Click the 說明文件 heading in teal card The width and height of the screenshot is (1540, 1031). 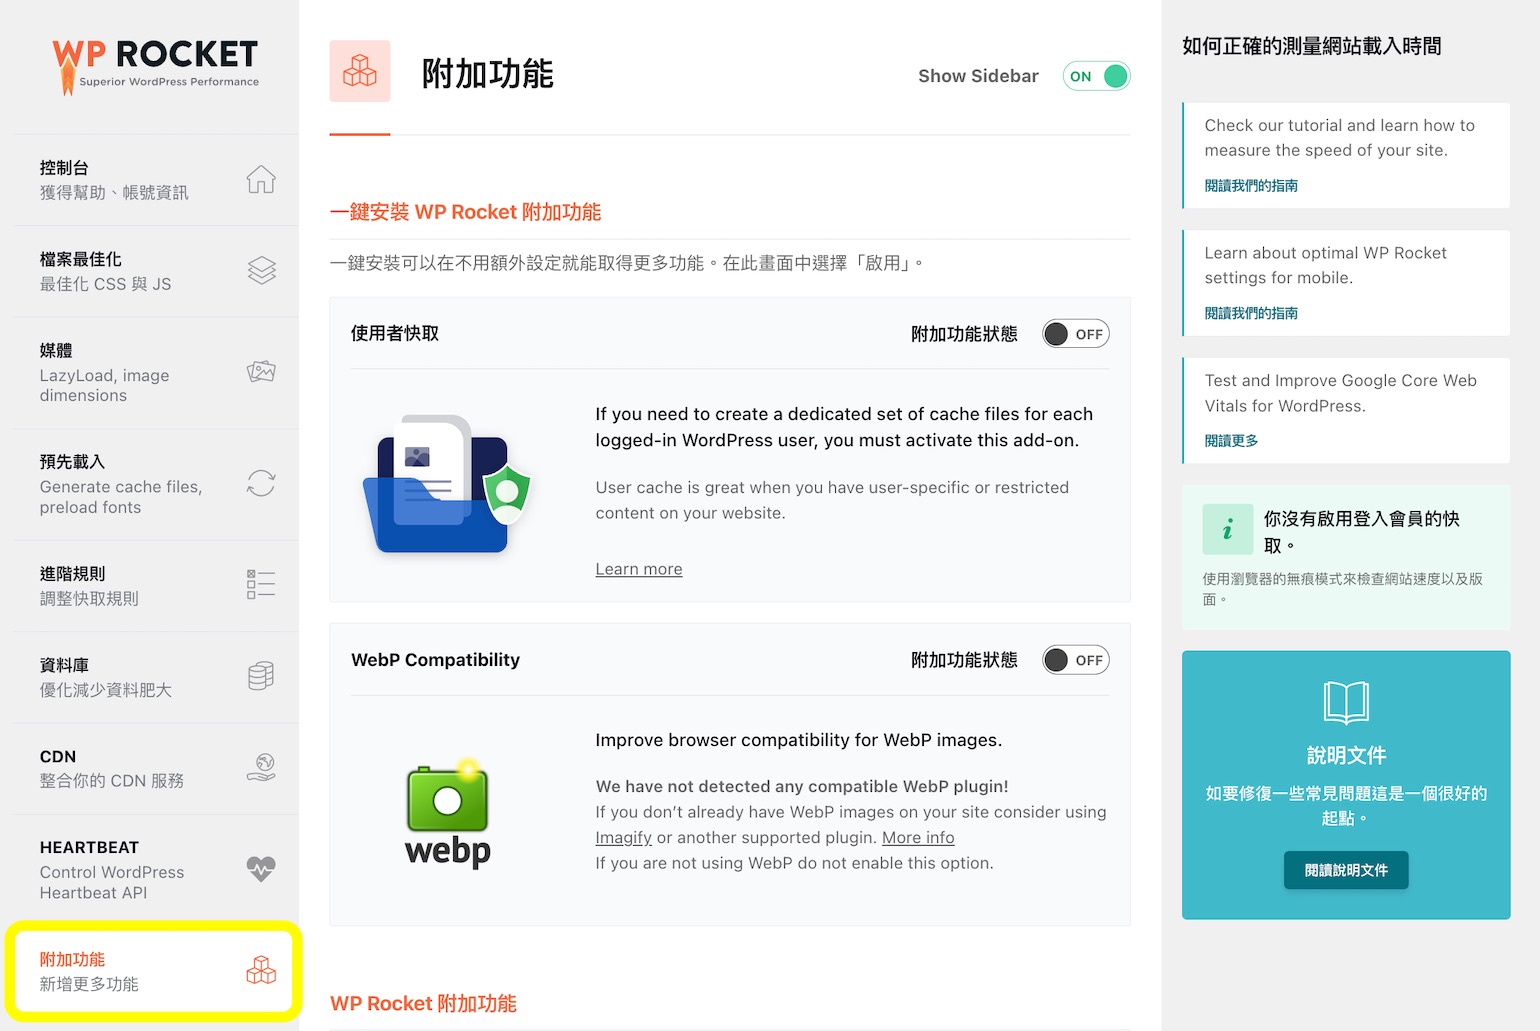(x=1346, y=756)
